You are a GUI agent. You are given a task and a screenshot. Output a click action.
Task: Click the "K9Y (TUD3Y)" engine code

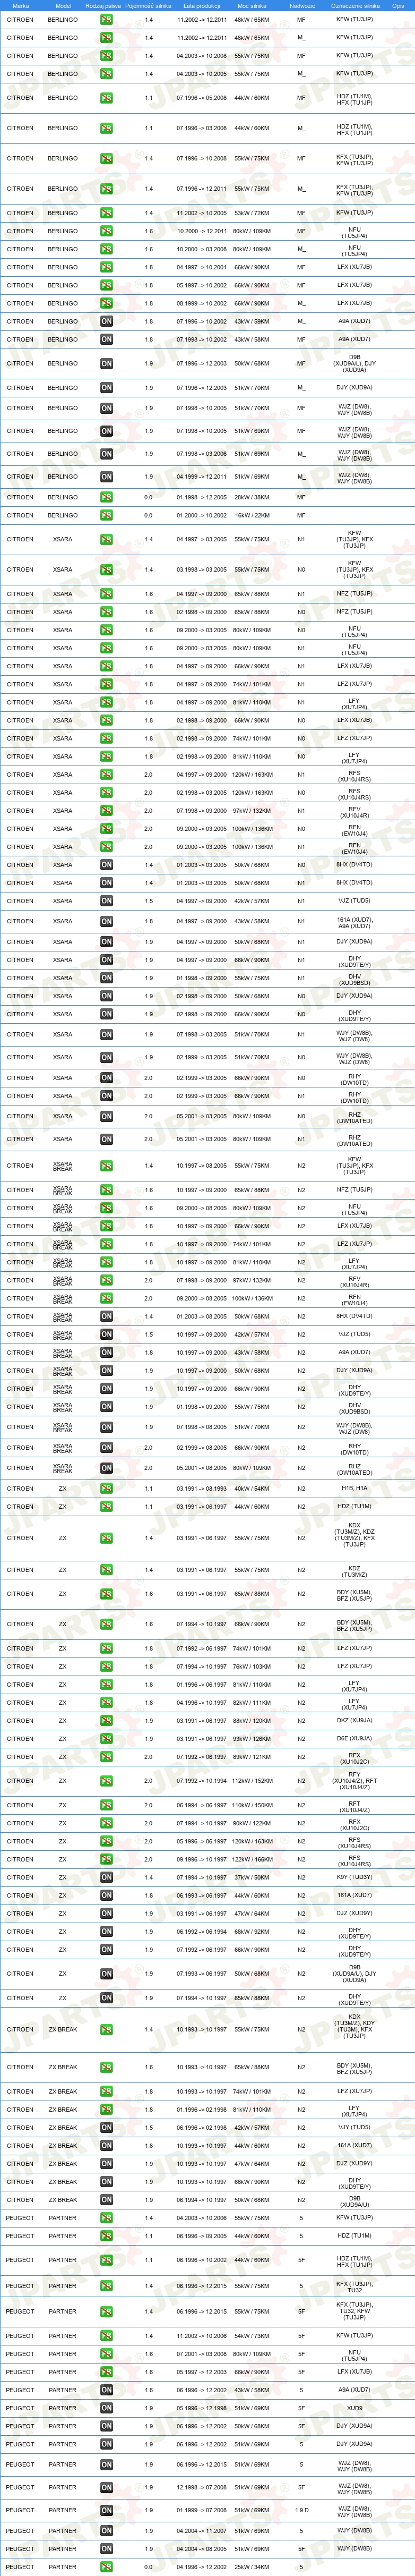(355, 1878)
